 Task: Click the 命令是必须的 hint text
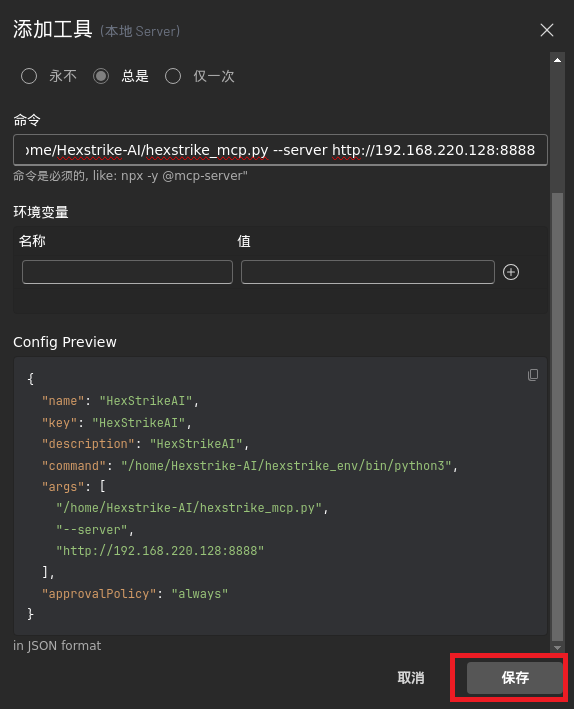click(130, 176)
